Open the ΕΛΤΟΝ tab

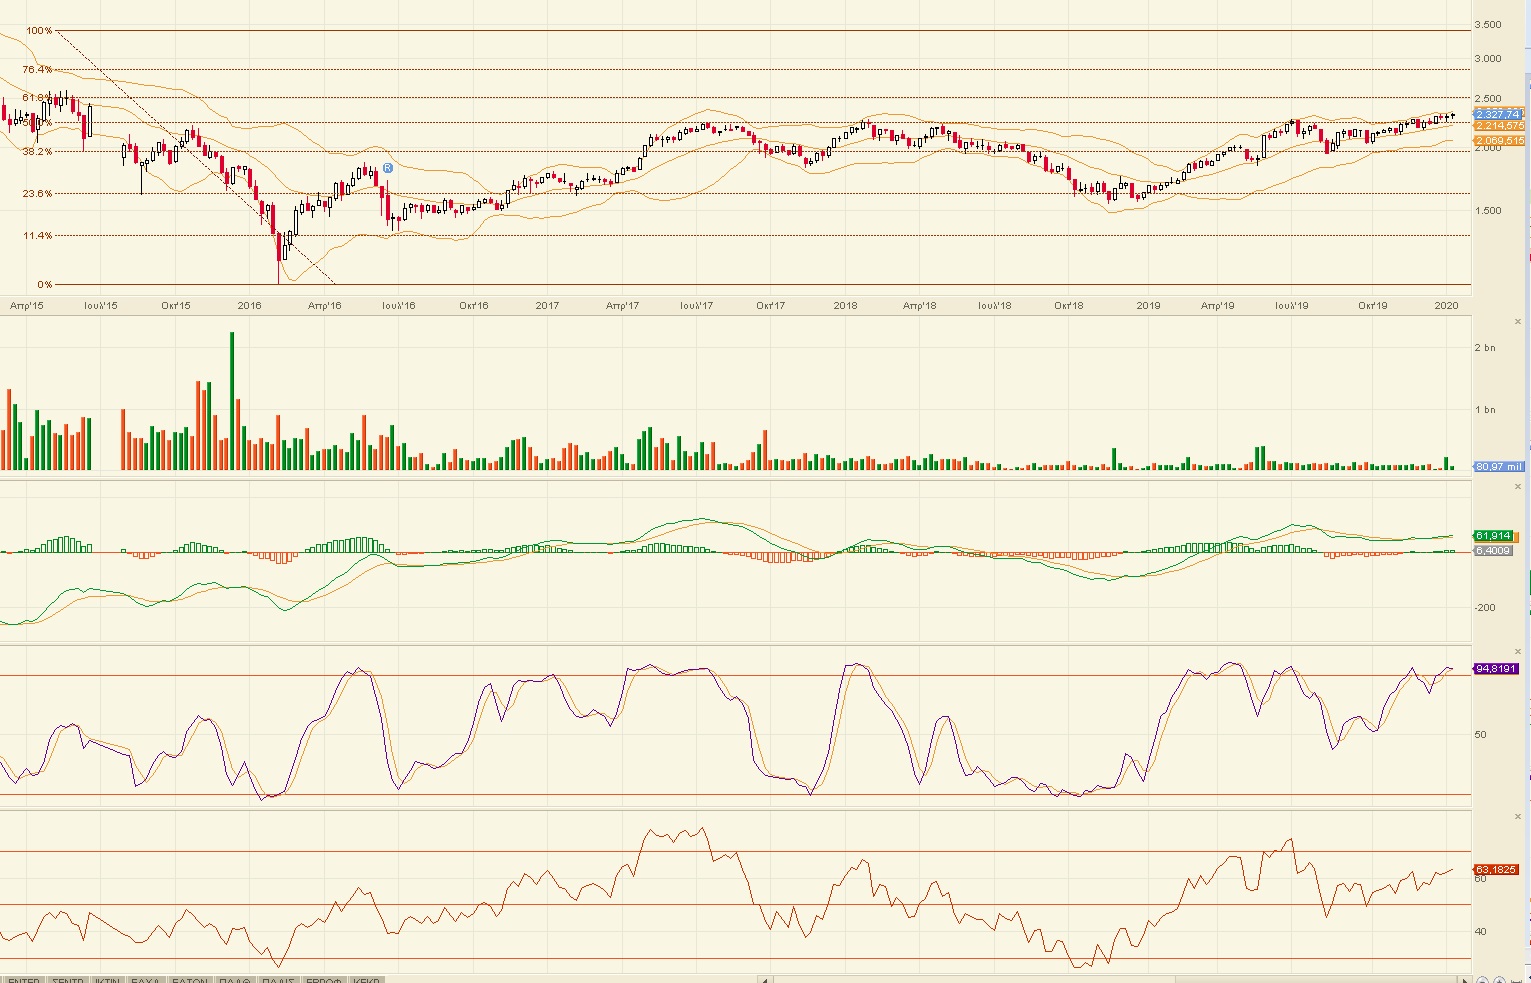click(x=190, y=980)
